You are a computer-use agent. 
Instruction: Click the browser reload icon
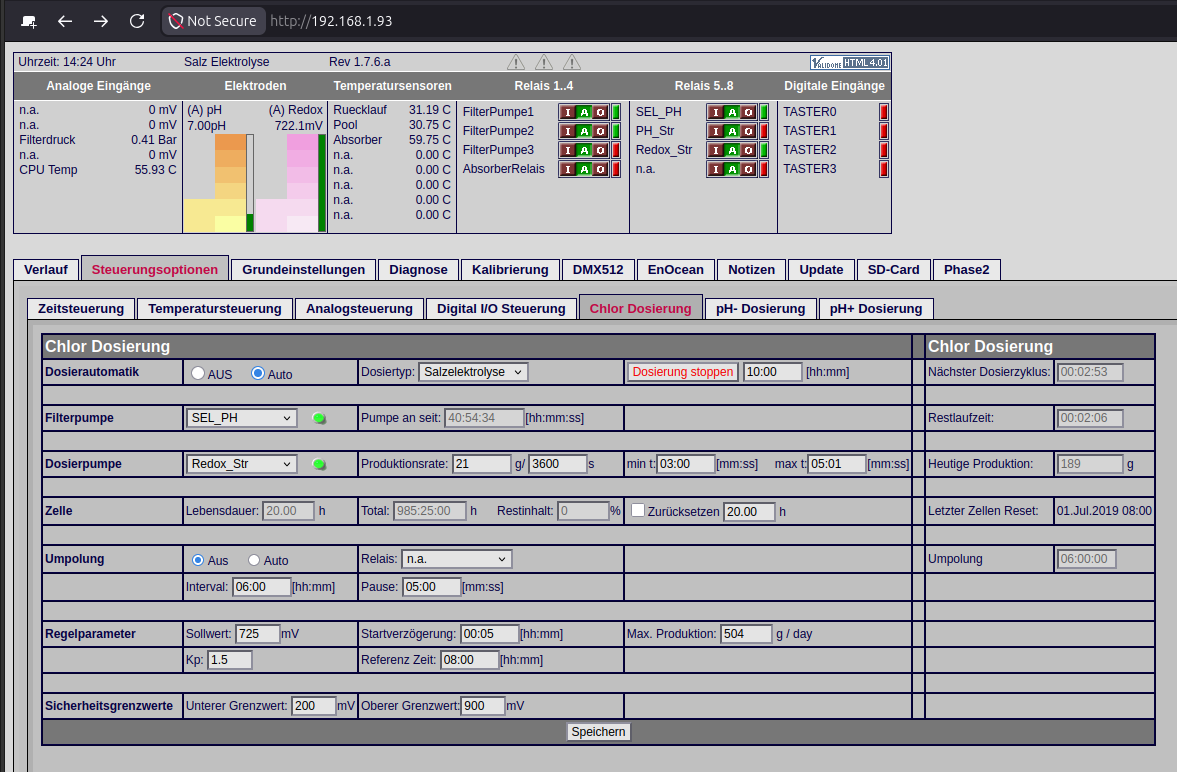[137, 21]
